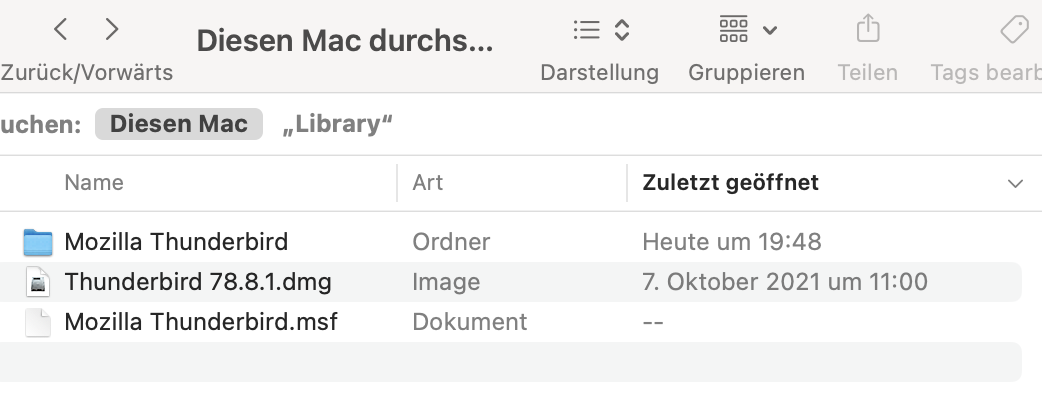The image size is (1042, 400).
Task: Click the Thunderbird 78.8.1.dmg disk image icon
Action: pyautogui.click(x=38, y=283)
